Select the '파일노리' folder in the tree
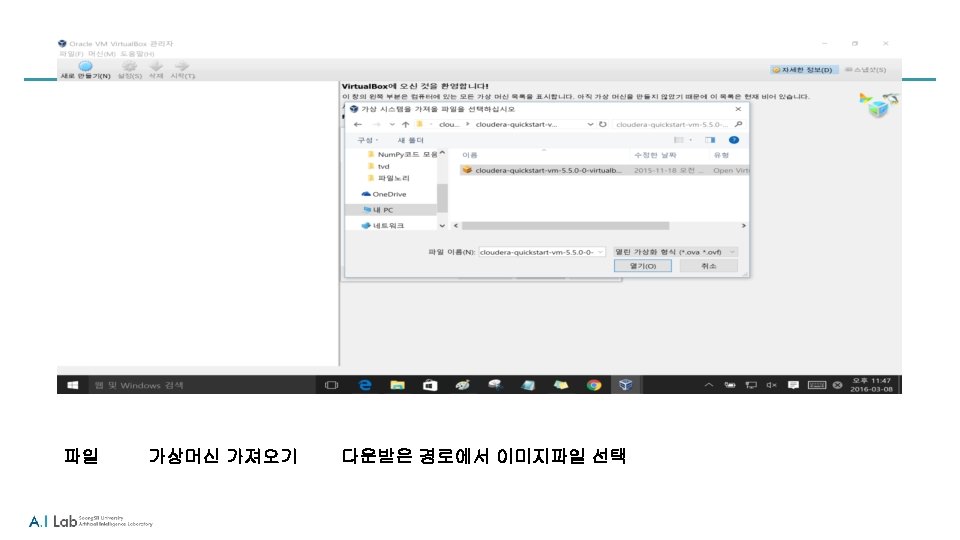960x540 pixels. (388, 178)
